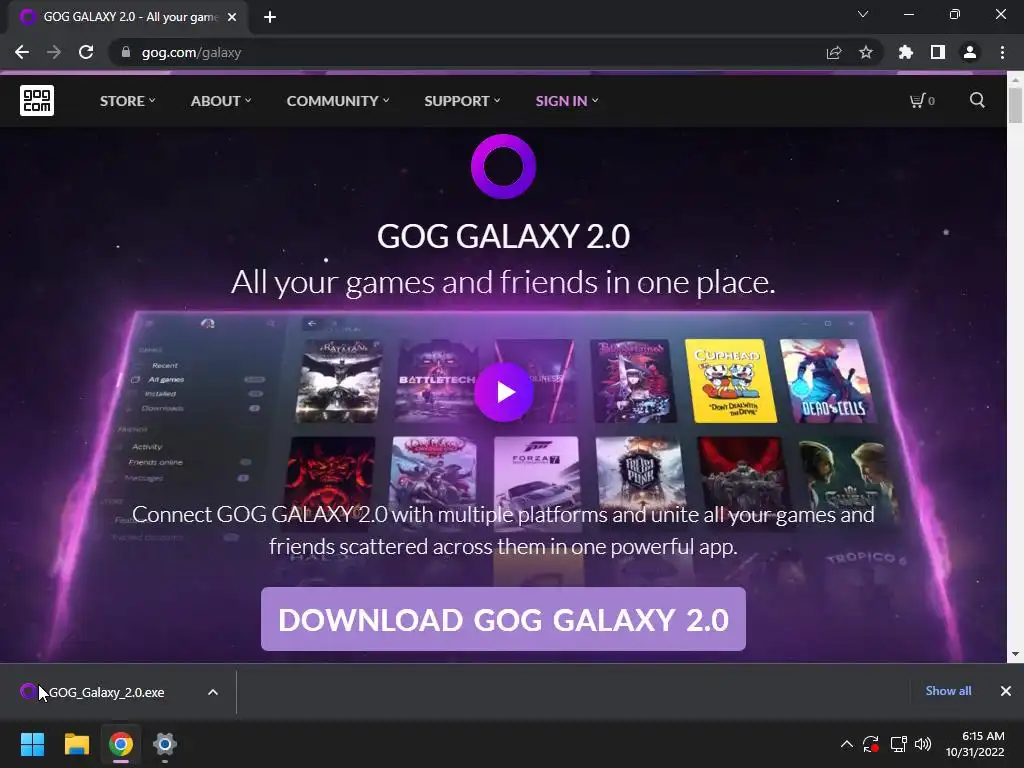Click the page vertical scrollbar thumb

click(1015, 104)
